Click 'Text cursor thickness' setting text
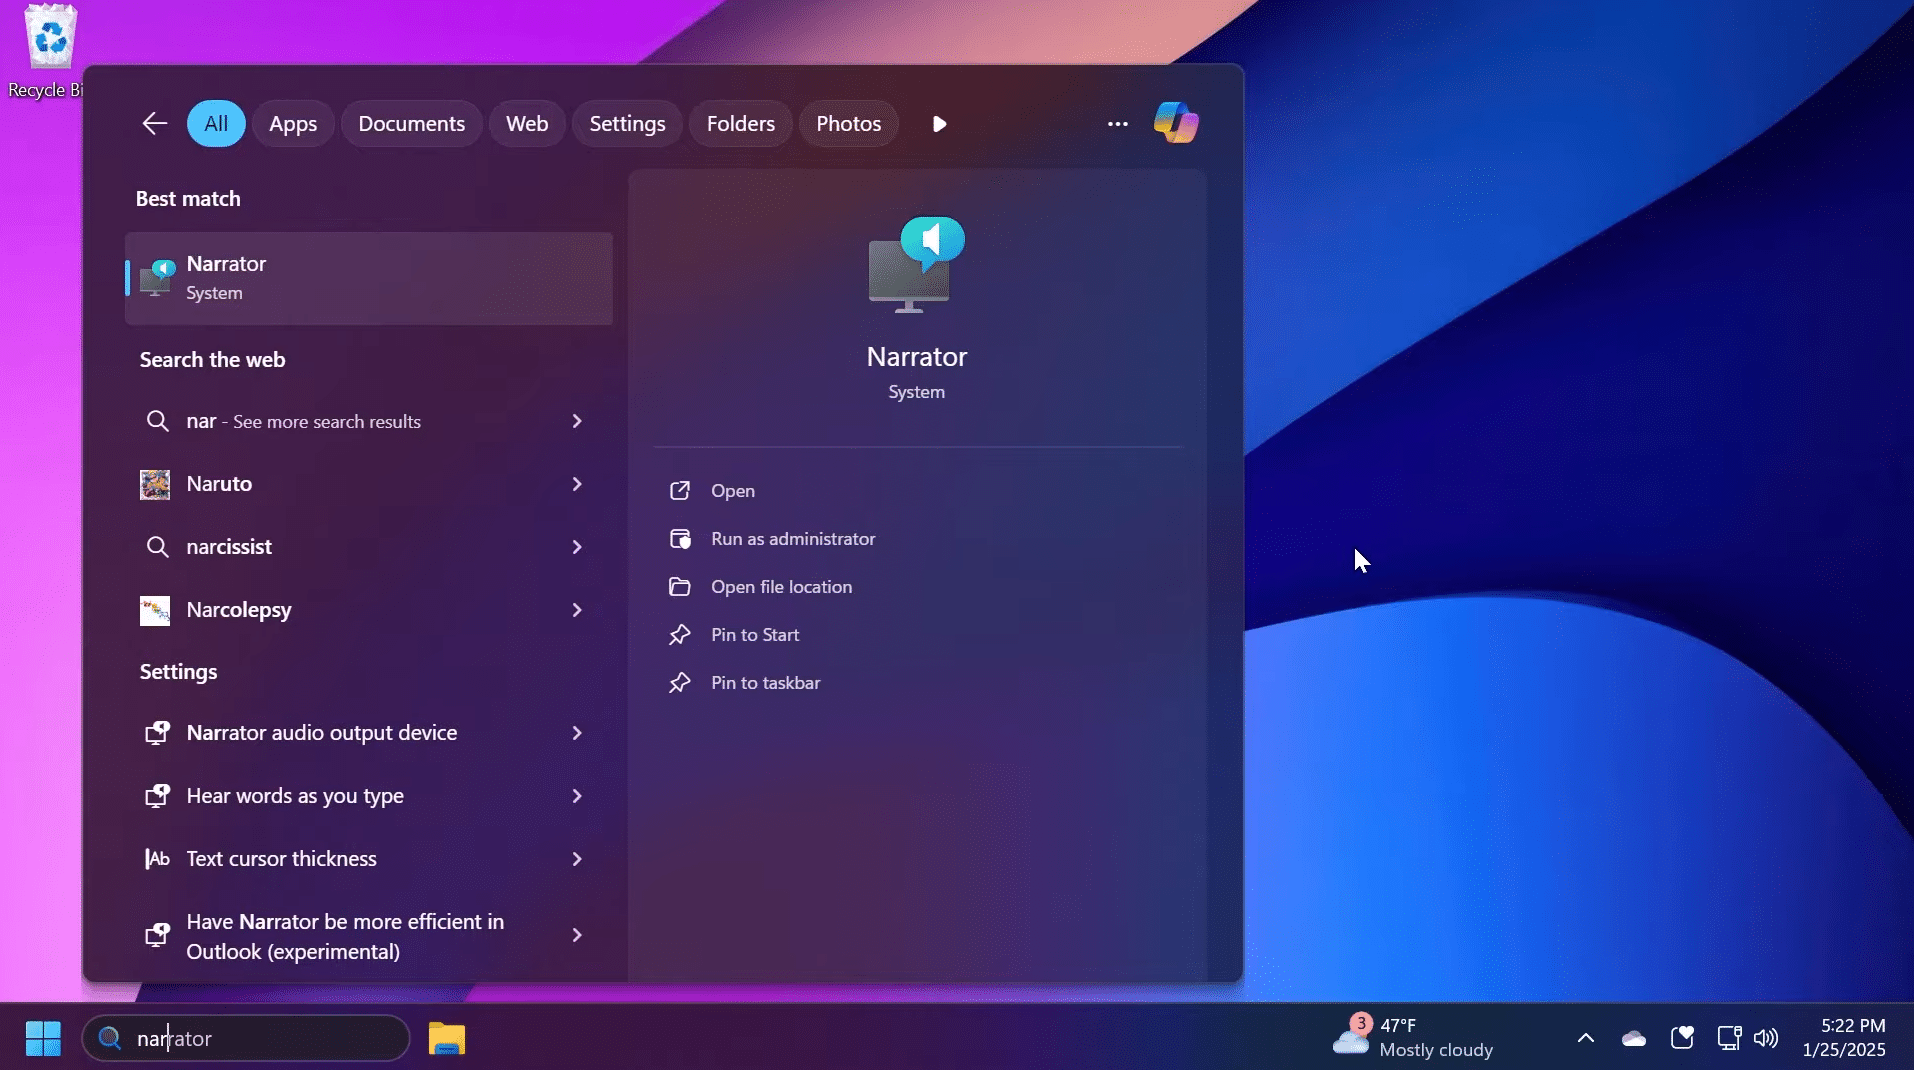 coord(281,859)
